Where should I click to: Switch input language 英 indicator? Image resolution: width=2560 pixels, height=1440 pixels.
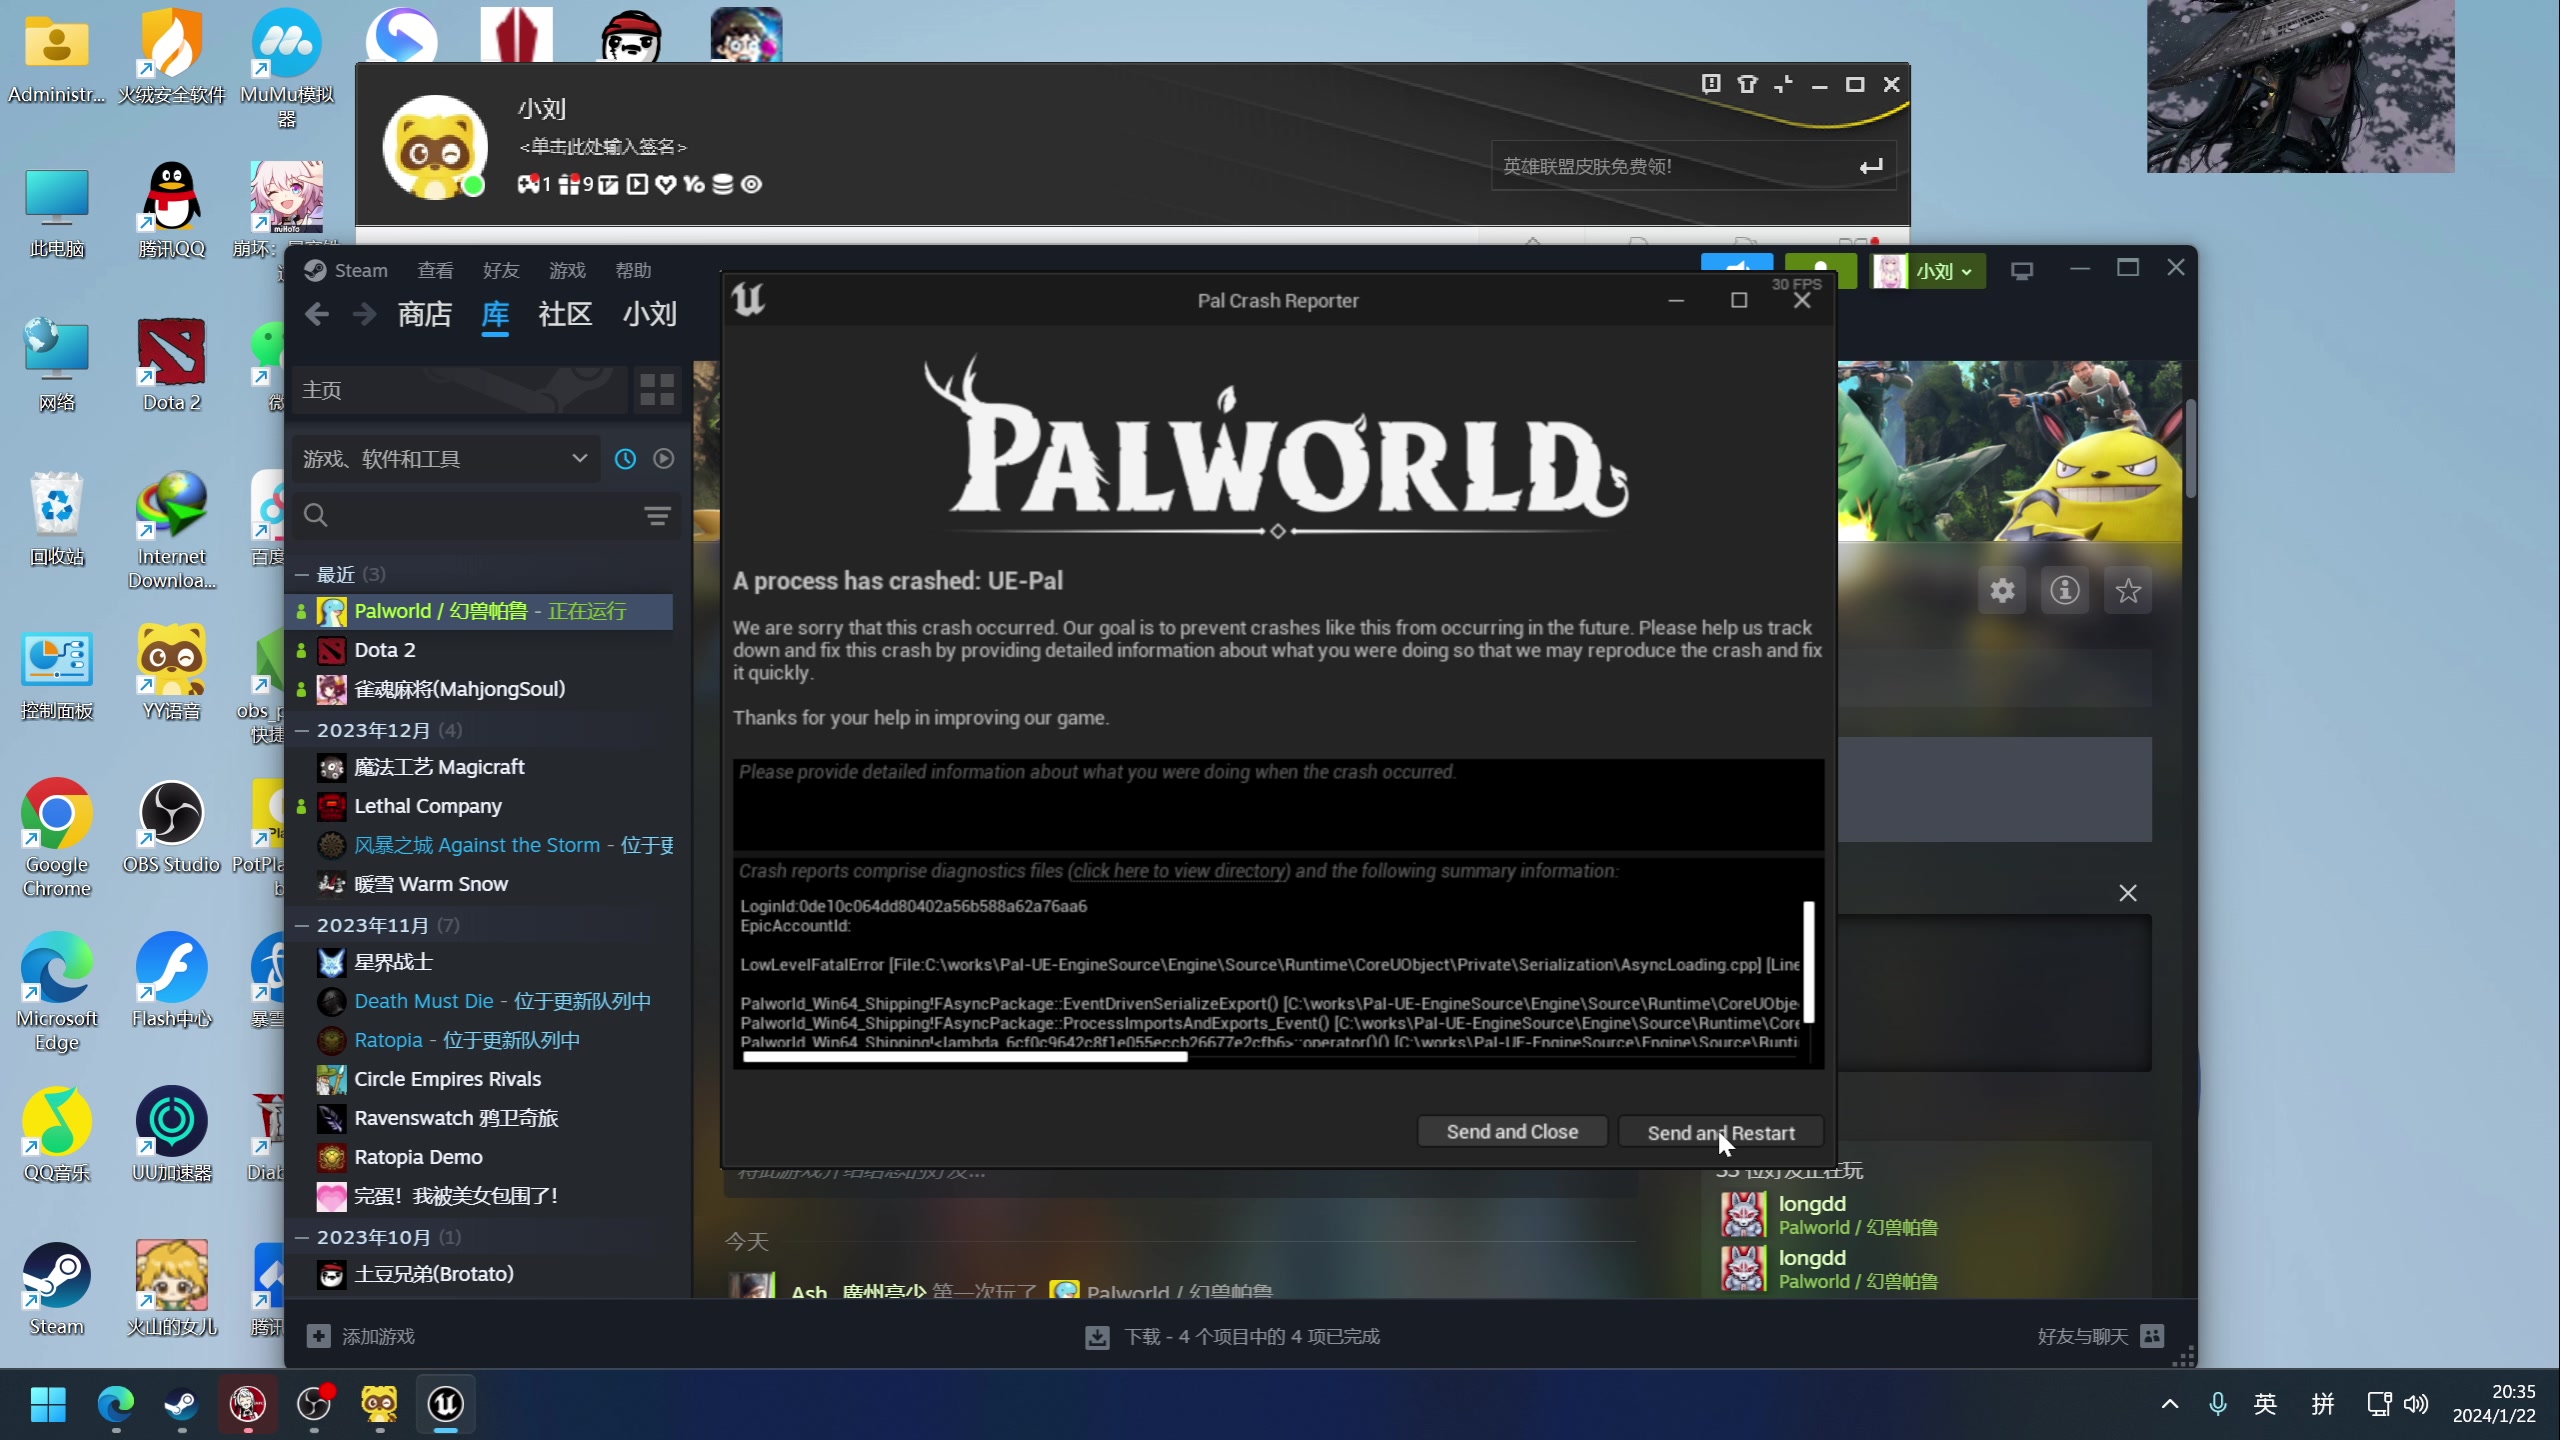coord(2266,1404)
